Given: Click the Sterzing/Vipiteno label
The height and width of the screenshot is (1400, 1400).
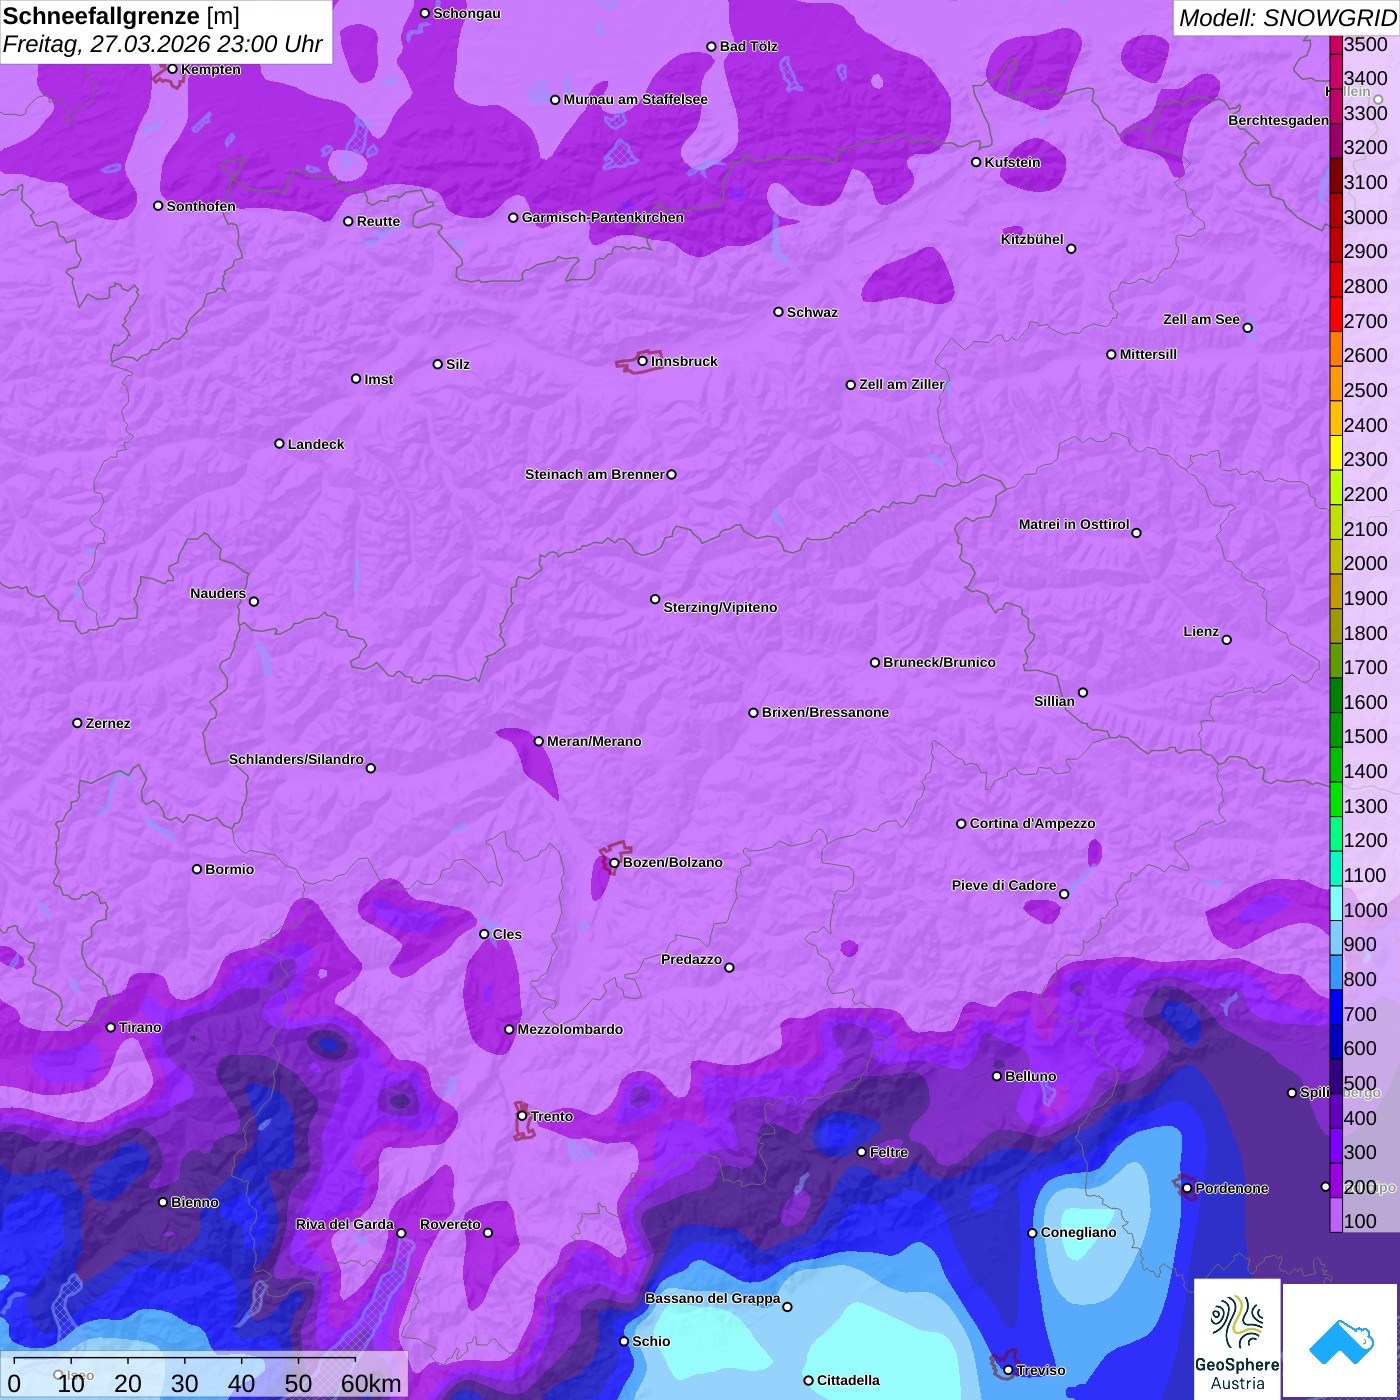Looking at the screenshot, I should [721, 607].
